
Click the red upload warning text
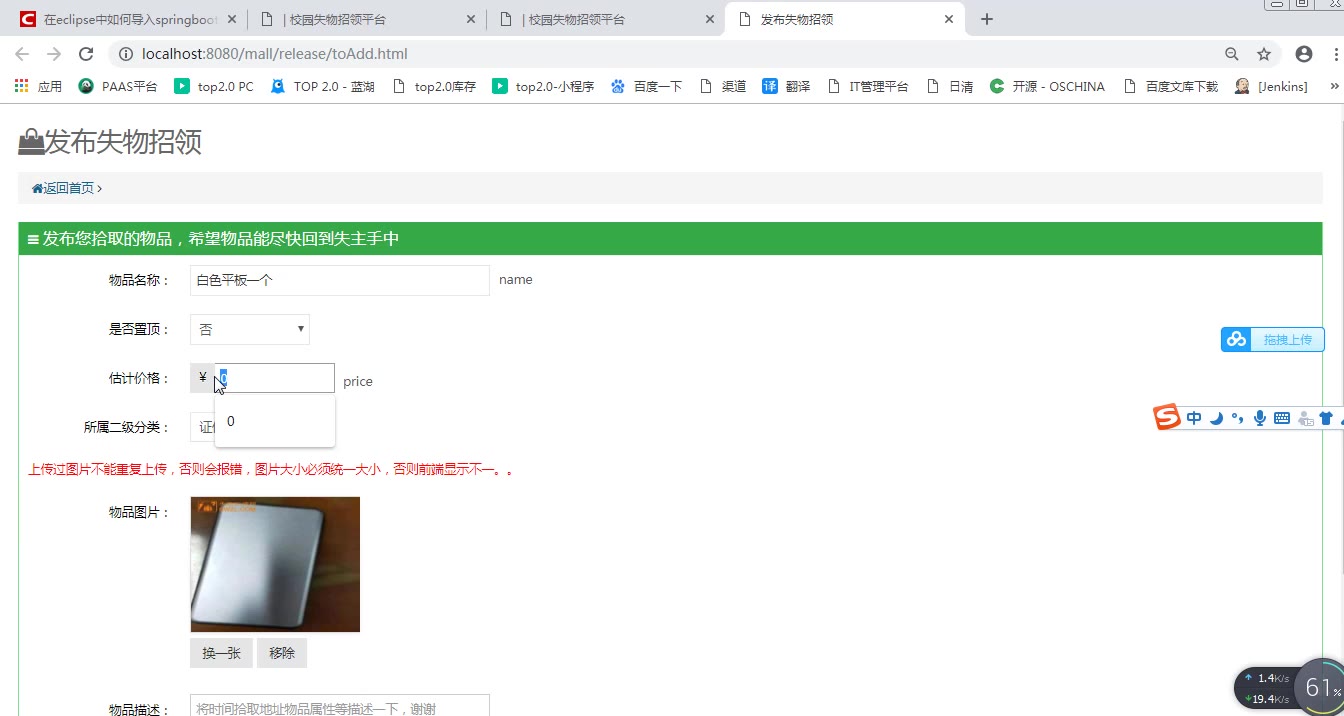point(270,469)
